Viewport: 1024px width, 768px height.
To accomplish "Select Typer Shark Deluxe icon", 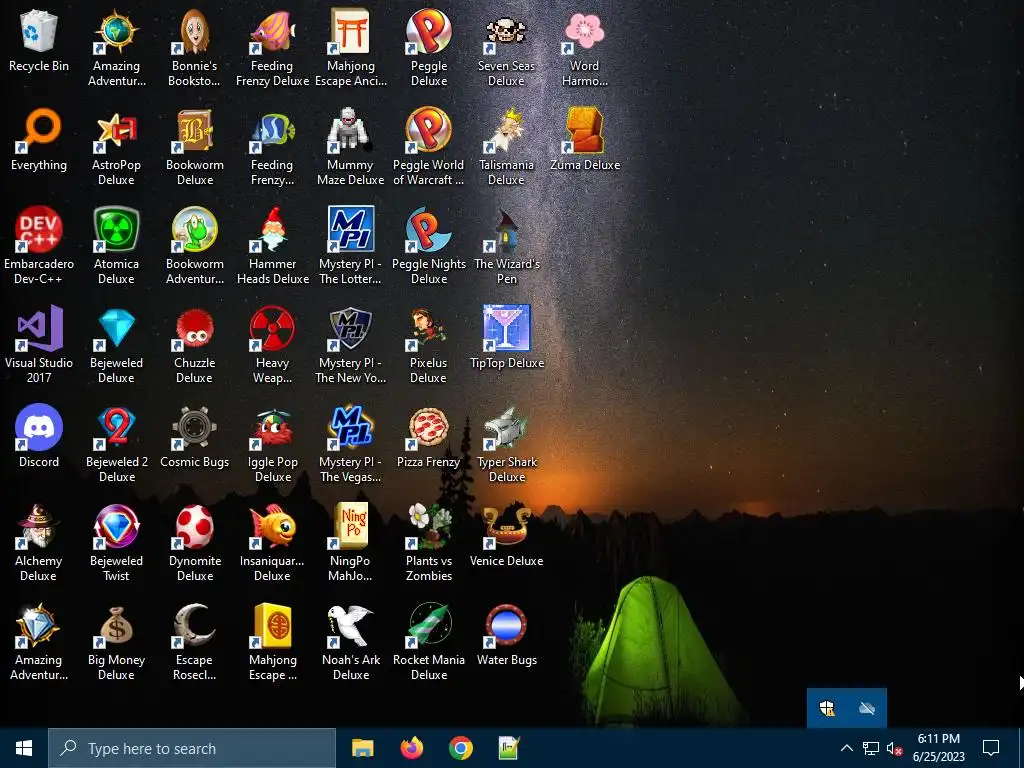I will (x=506, y=427).
